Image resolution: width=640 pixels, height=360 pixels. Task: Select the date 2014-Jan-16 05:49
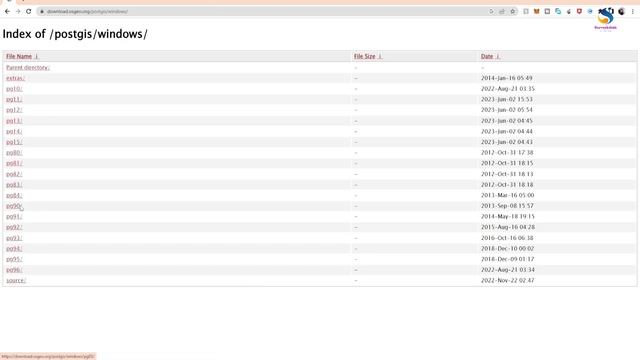[507, 78]
